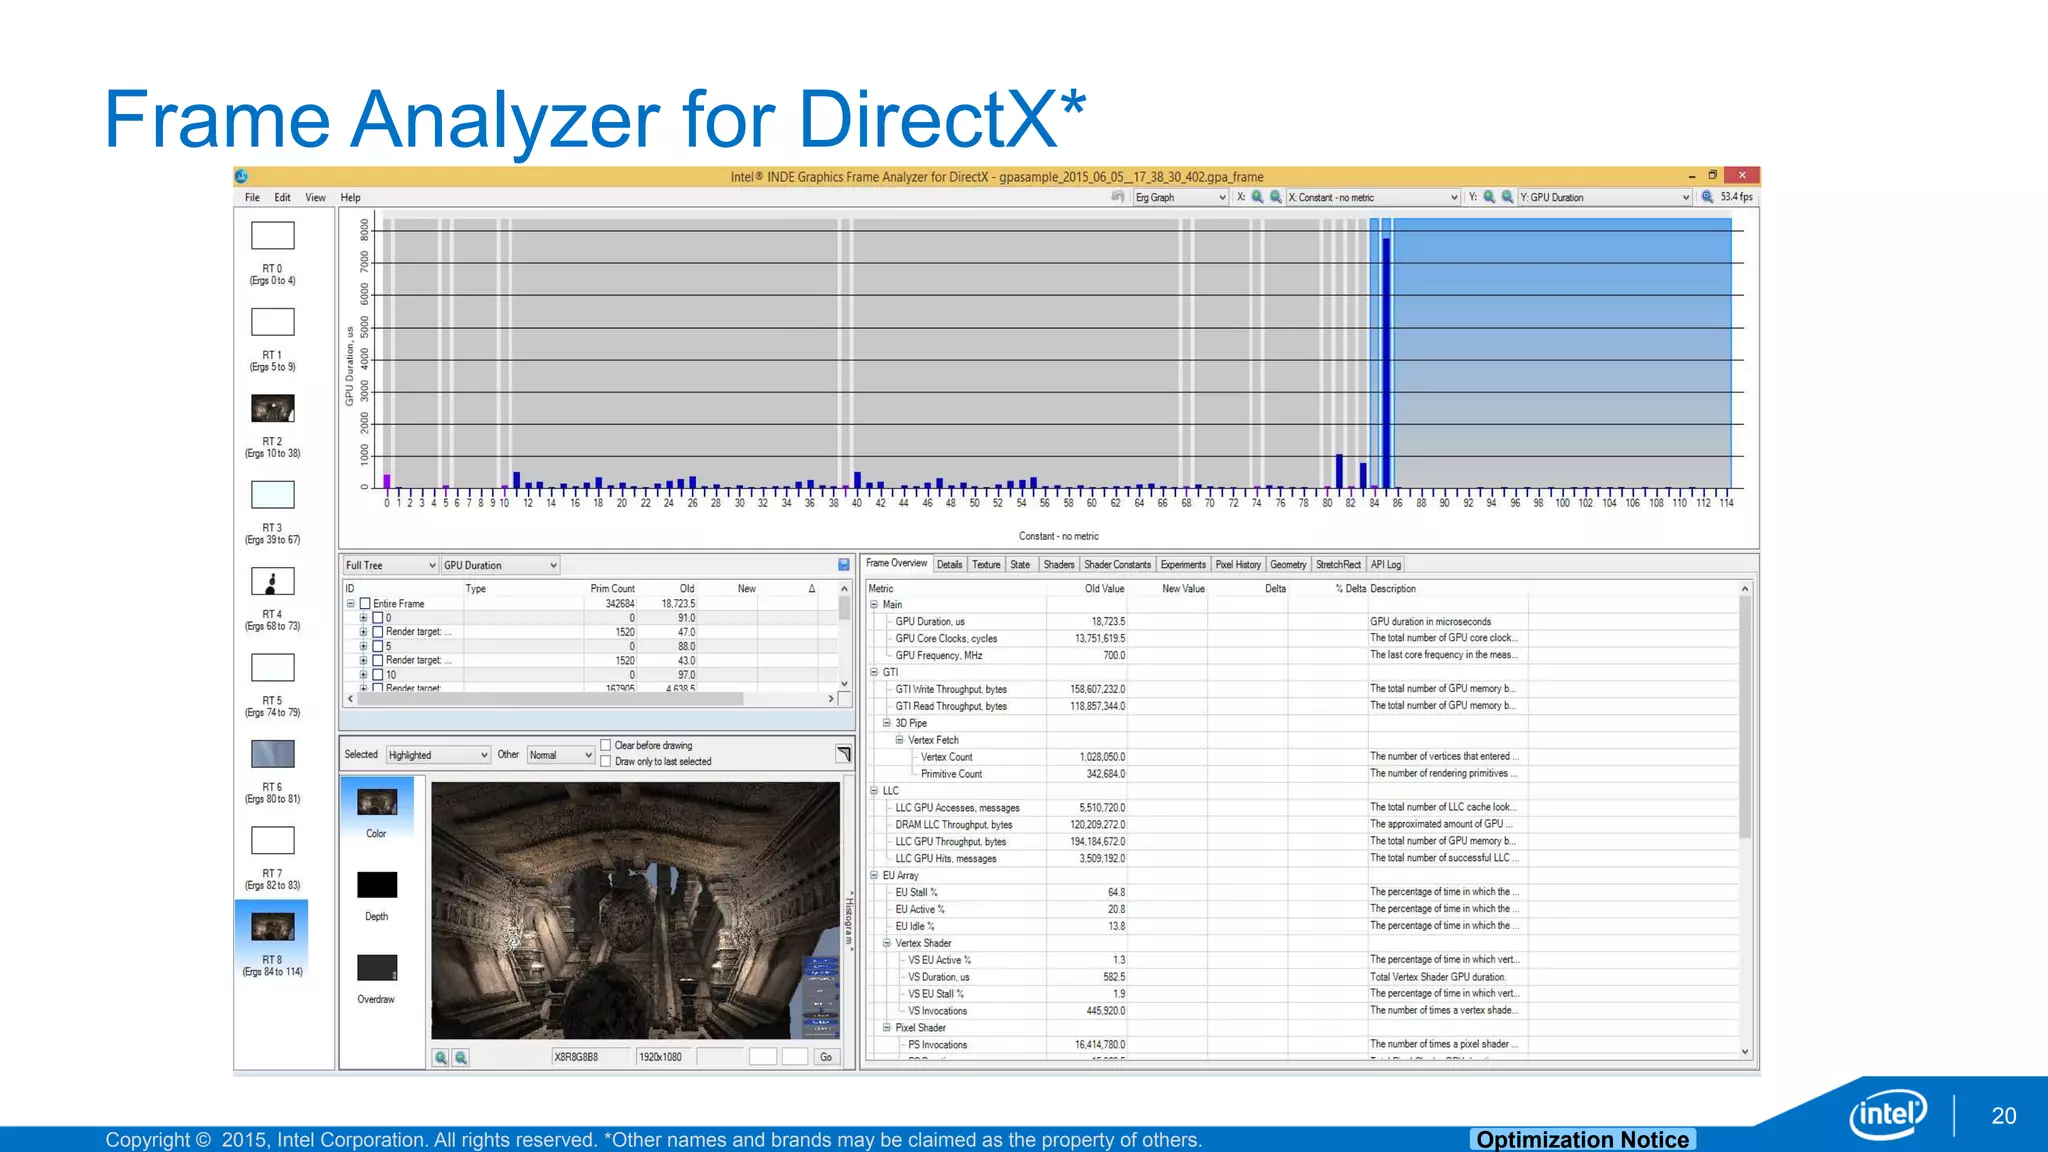Viewport: 2048px width, 1152px height.
Task: Tick the checkbox for erg 0
Action: pos(378,618)
